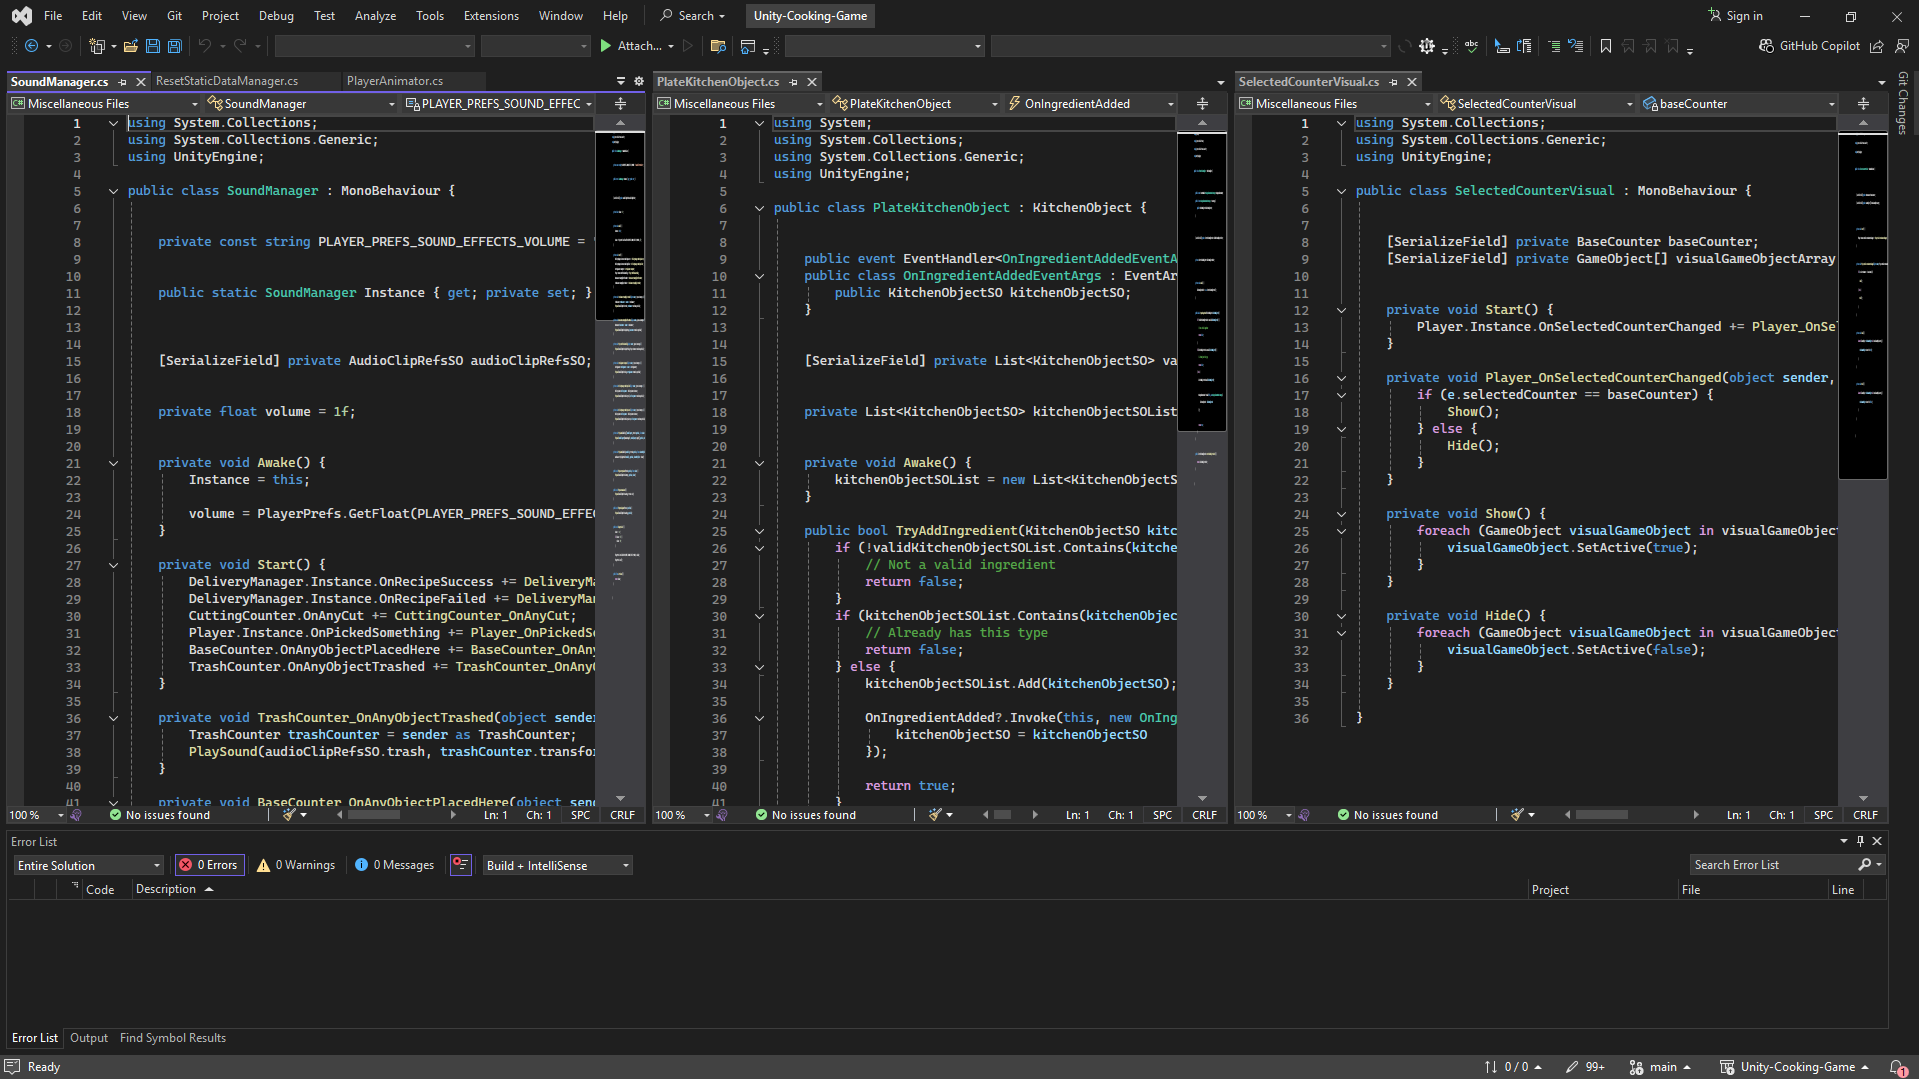Toggle the 0 Messages filter
Viewport: 1919px width, 1079px height.
(x=395, y=865)
